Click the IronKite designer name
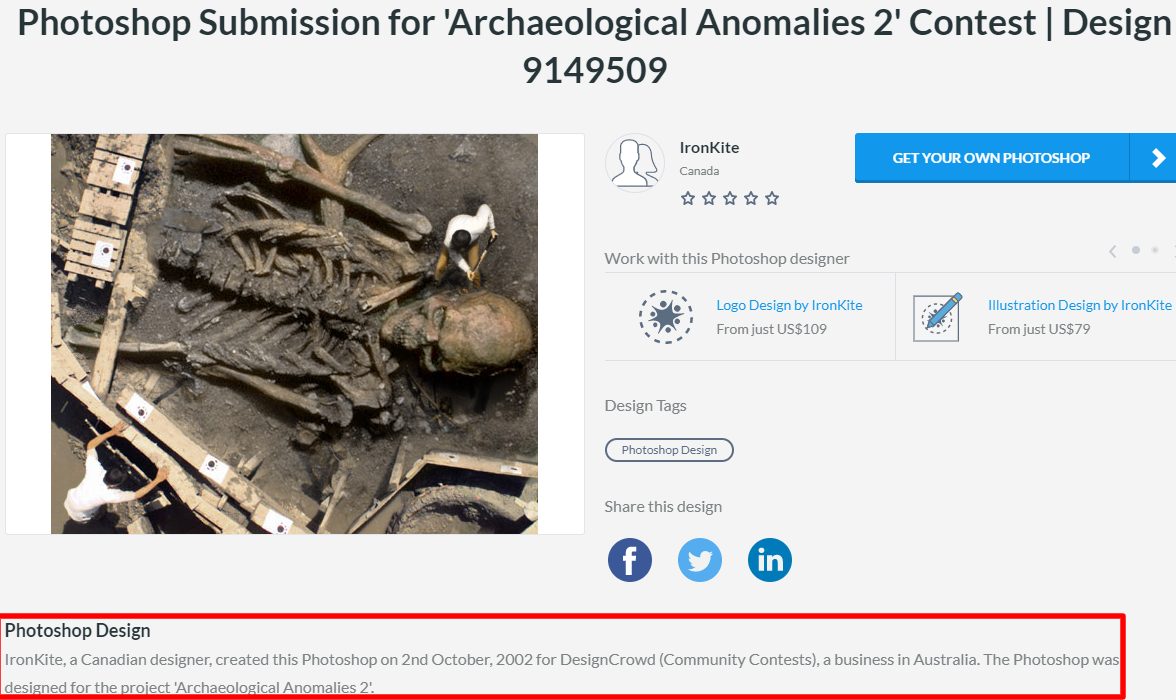This screenshot has height=700, width=1176. coord(709,147)
